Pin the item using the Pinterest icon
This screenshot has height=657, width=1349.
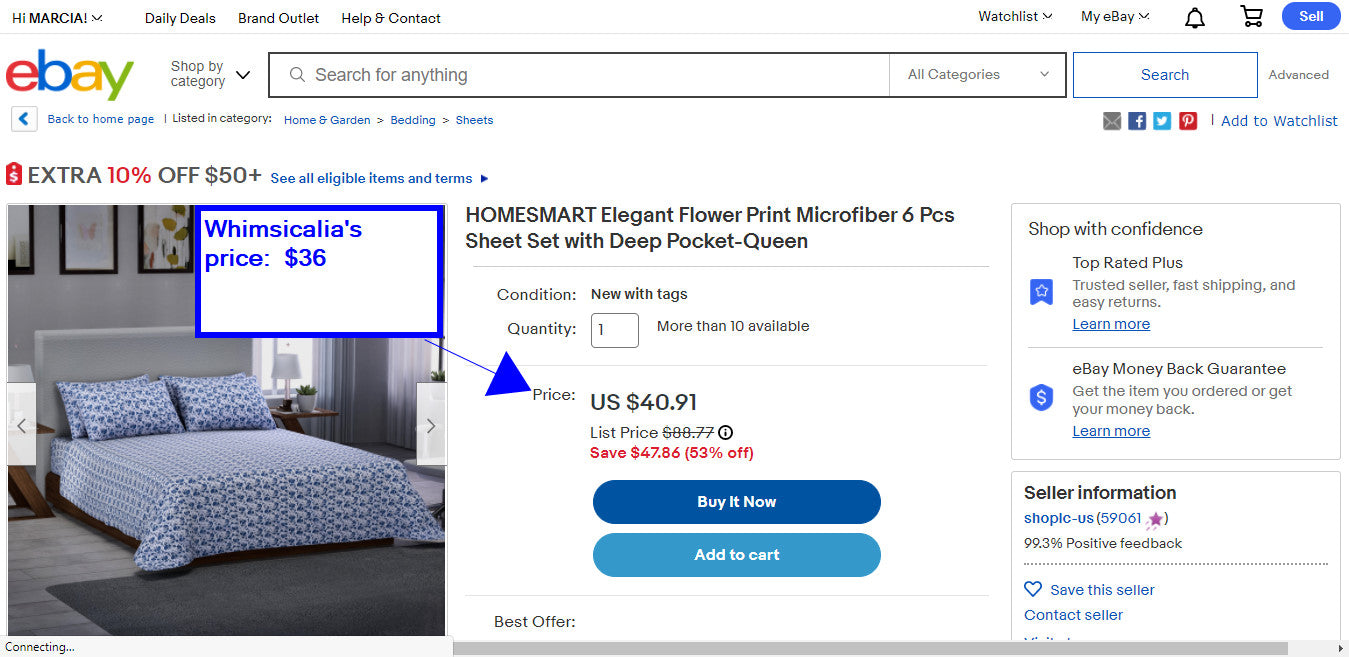pos(1187,120)
